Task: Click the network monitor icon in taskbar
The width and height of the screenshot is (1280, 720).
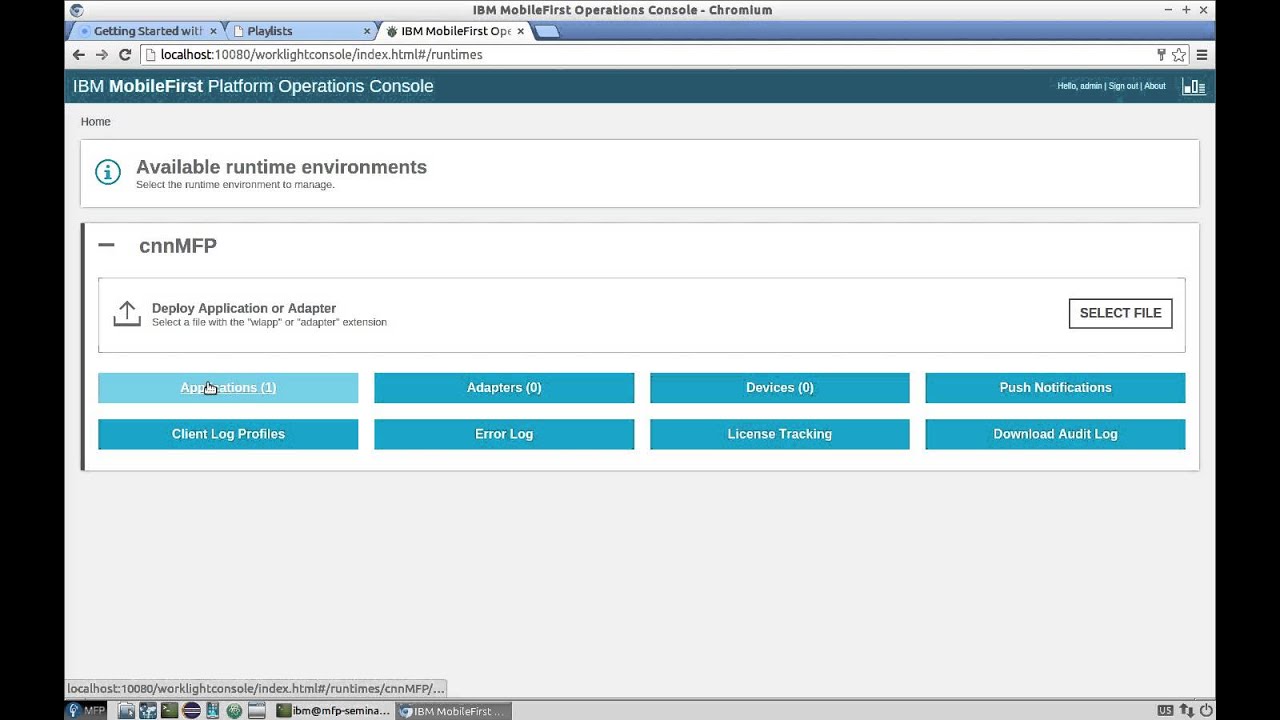Action: [147, 711]
